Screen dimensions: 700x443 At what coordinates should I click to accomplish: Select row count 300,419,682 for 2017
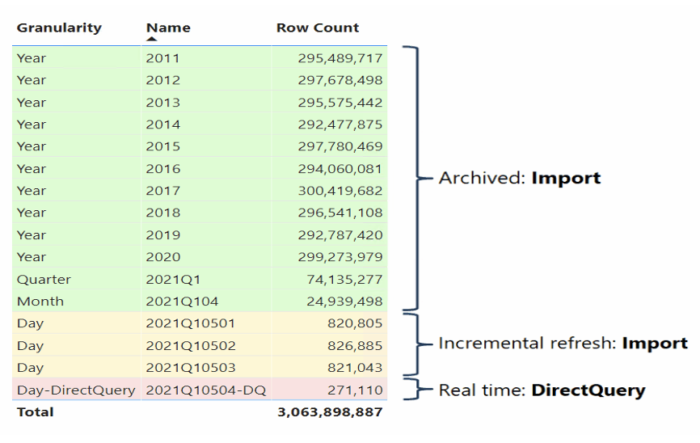pyautogui.click(x=339, y=190)
